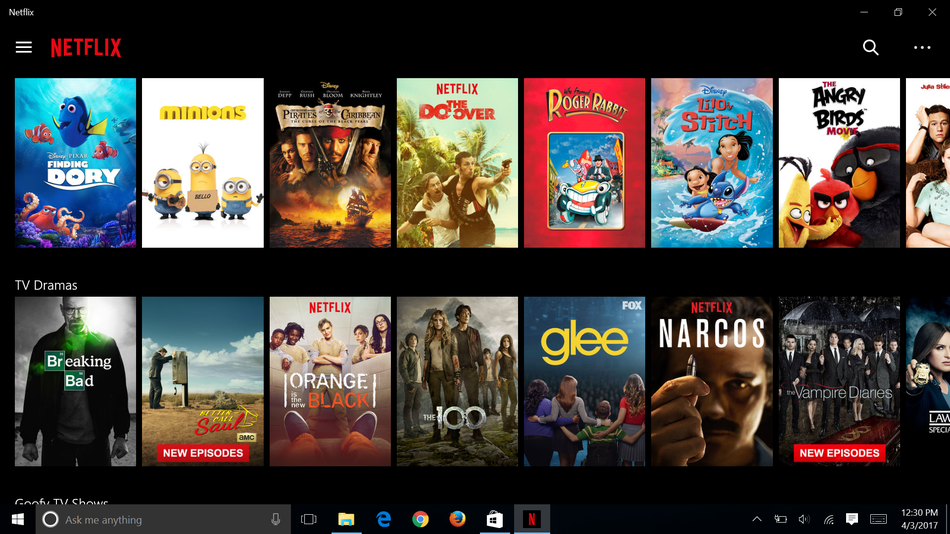Open the touch keyboard tray icon
This screenshot has height=534, width=950.
pos(879,519)
